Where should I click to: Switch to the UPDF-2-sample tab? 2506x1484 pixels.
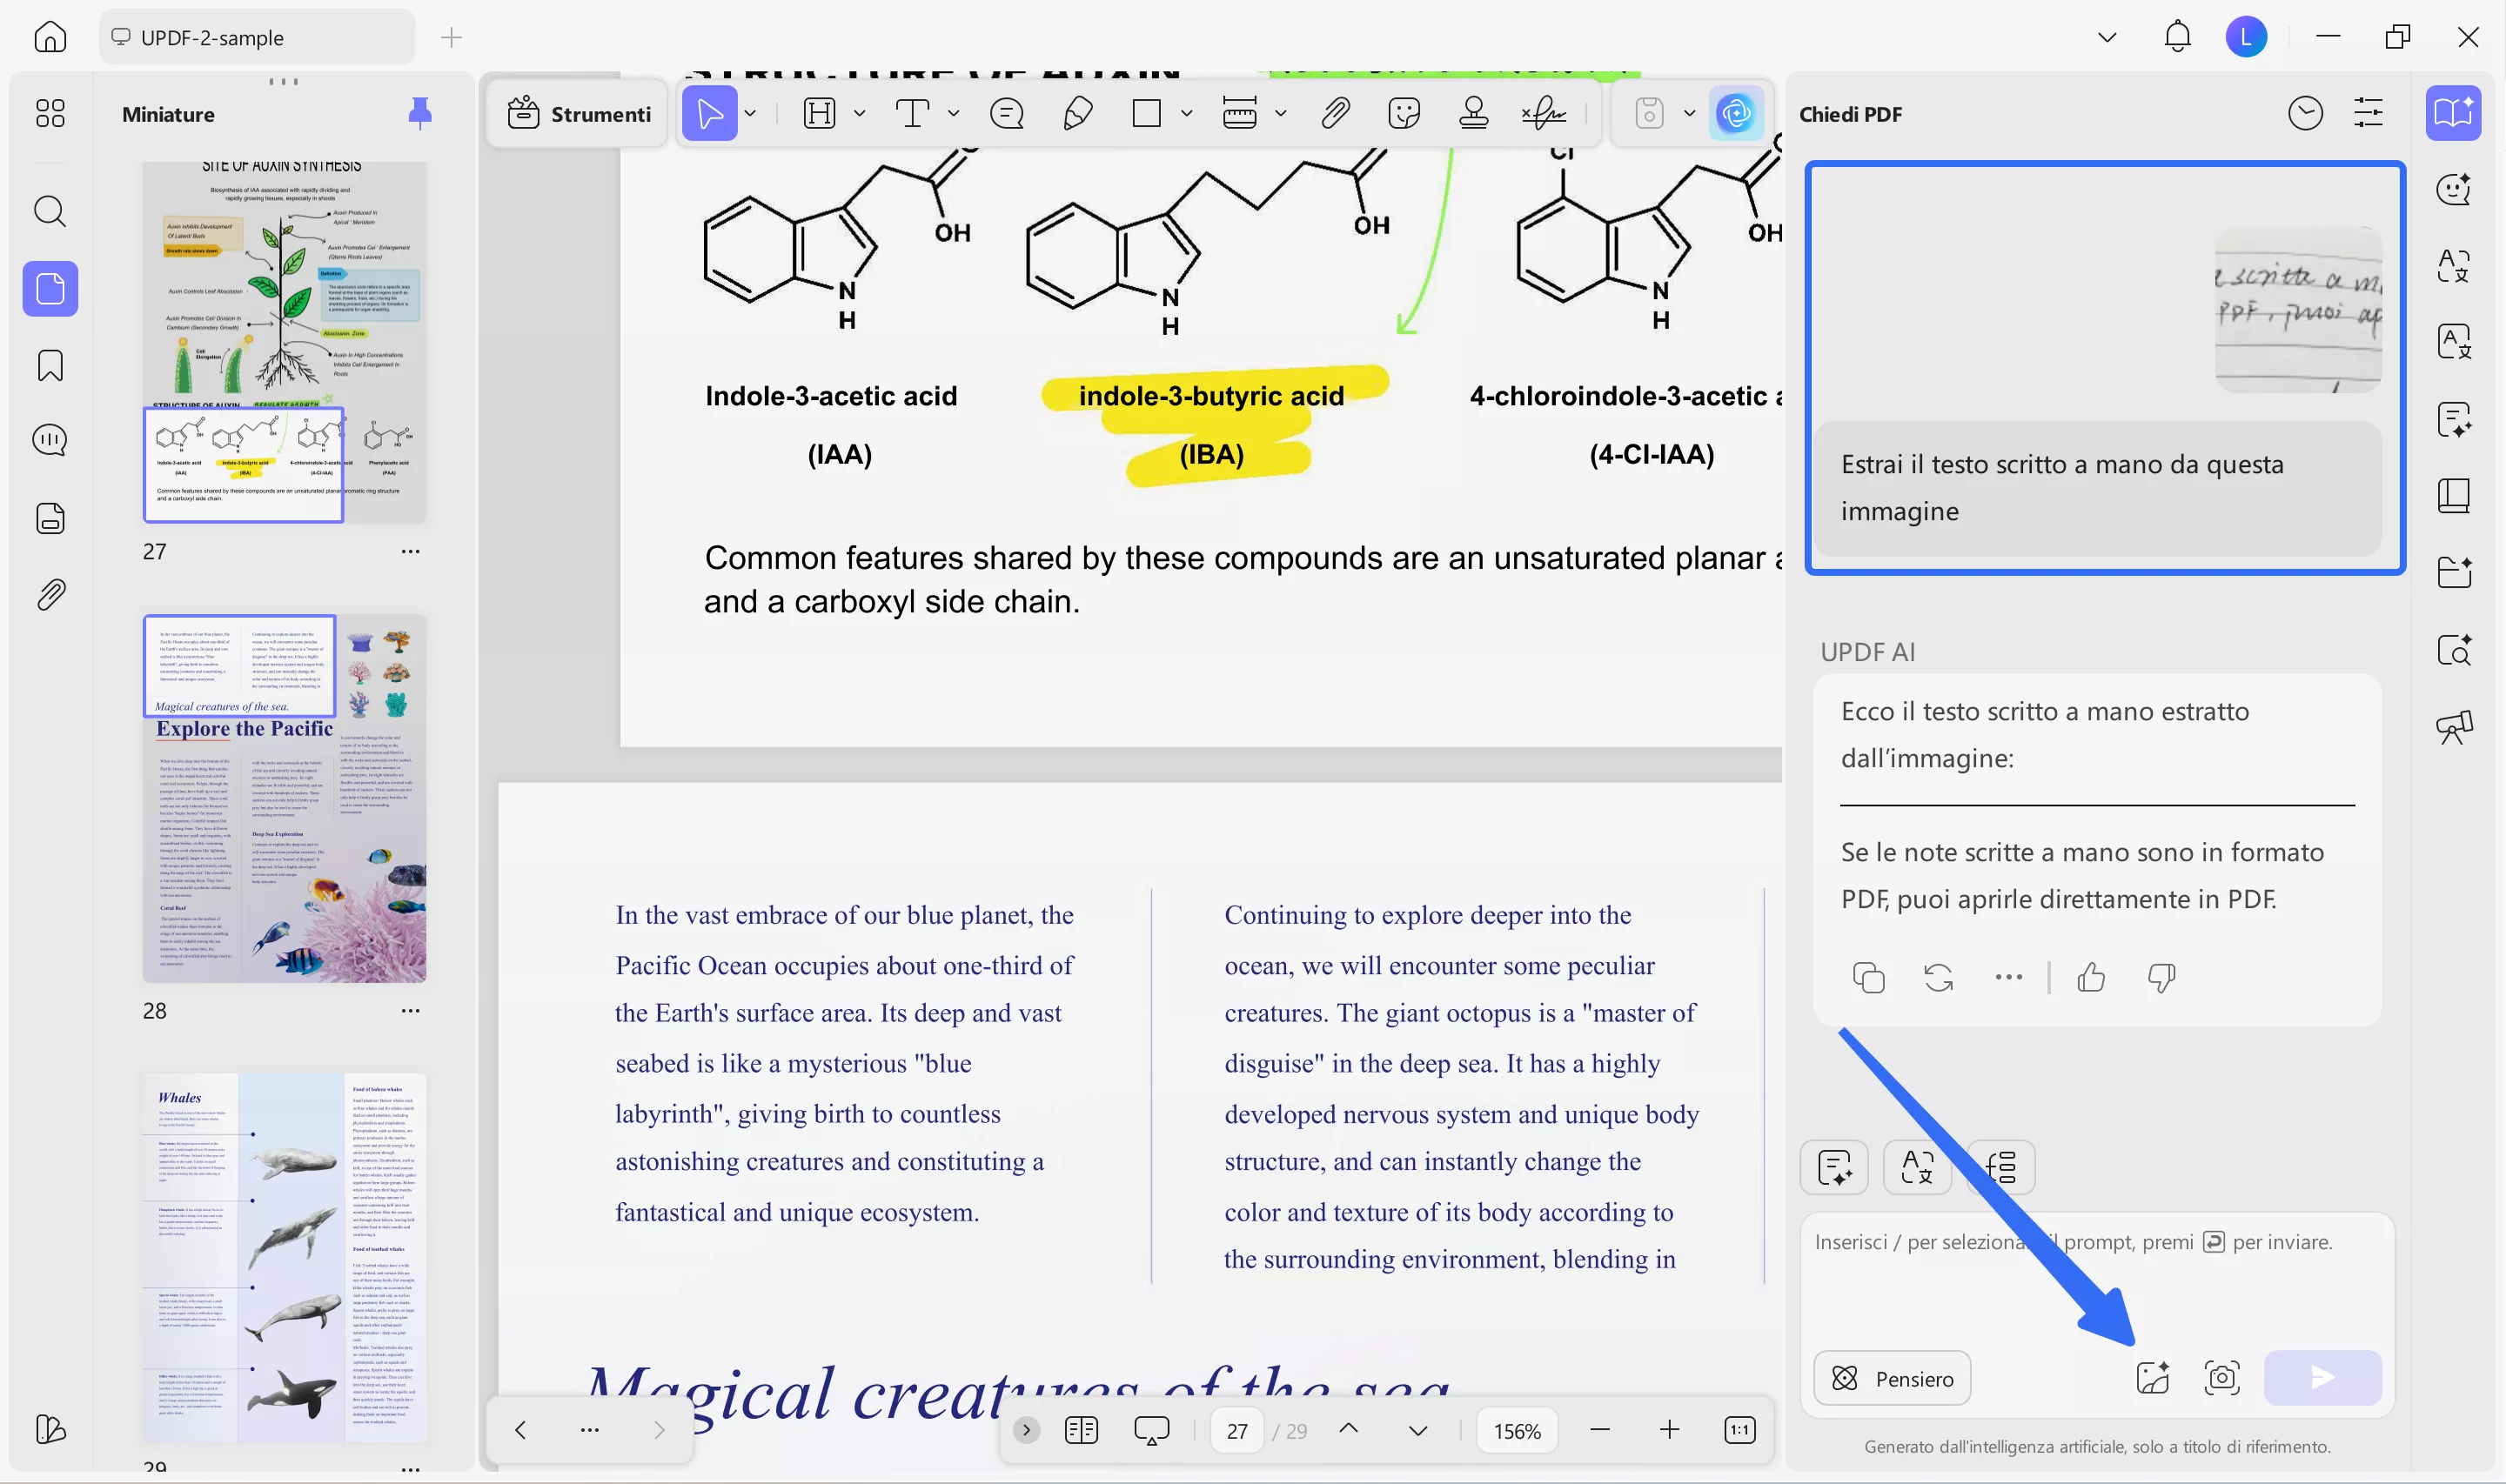256,37
